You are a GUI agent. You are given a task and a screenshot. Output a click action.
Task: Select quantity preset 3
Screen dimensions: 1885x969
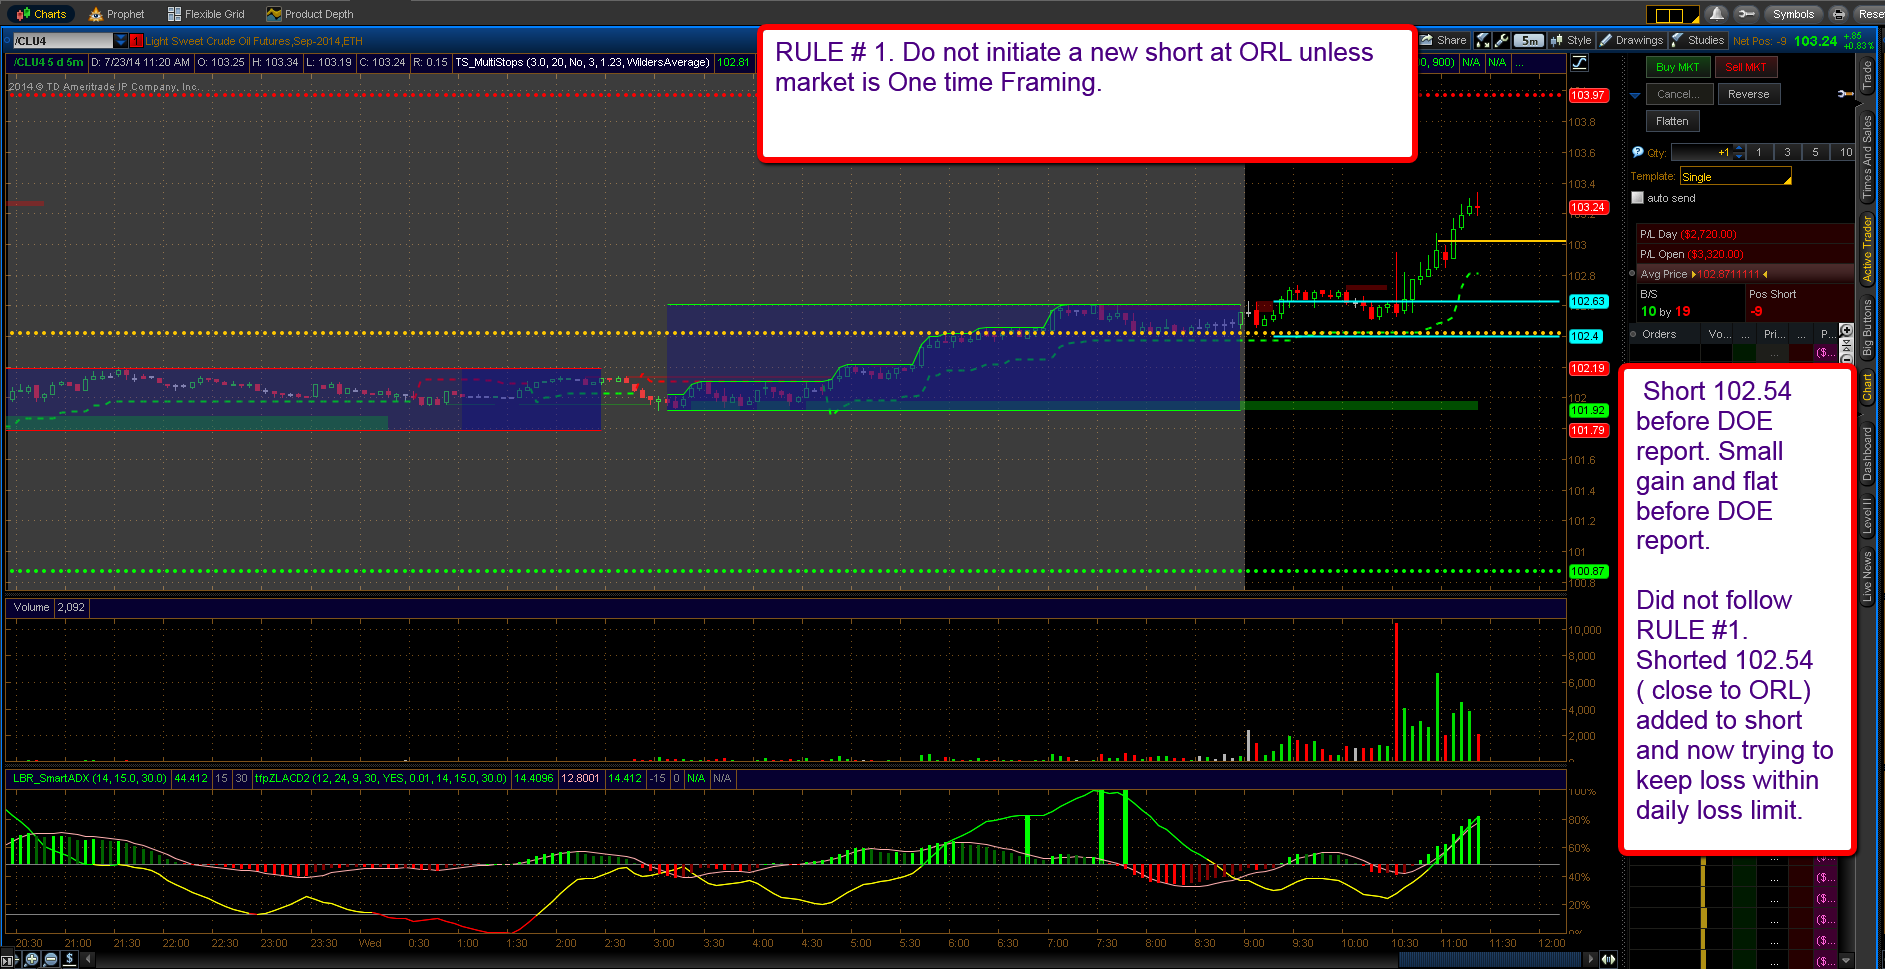(1787, 152)
